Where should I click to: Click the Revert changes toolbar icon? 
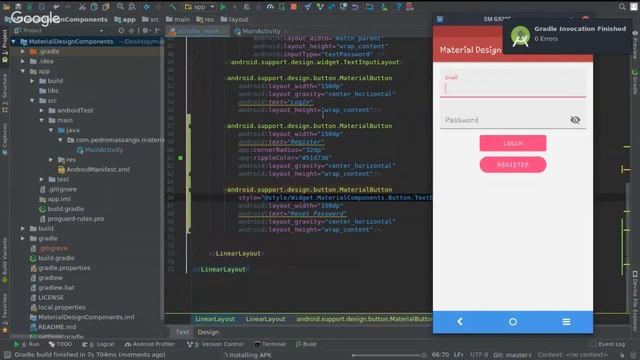point(355,7)
